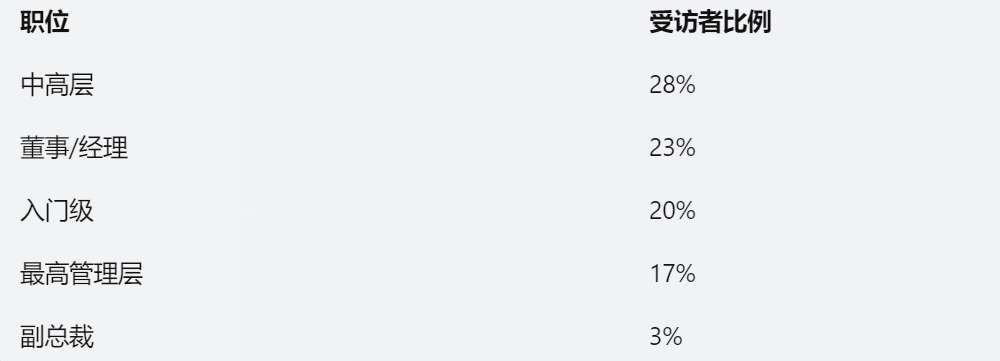Click the 职位 column header
1000x361 pixels.
[x=45, y=22]
